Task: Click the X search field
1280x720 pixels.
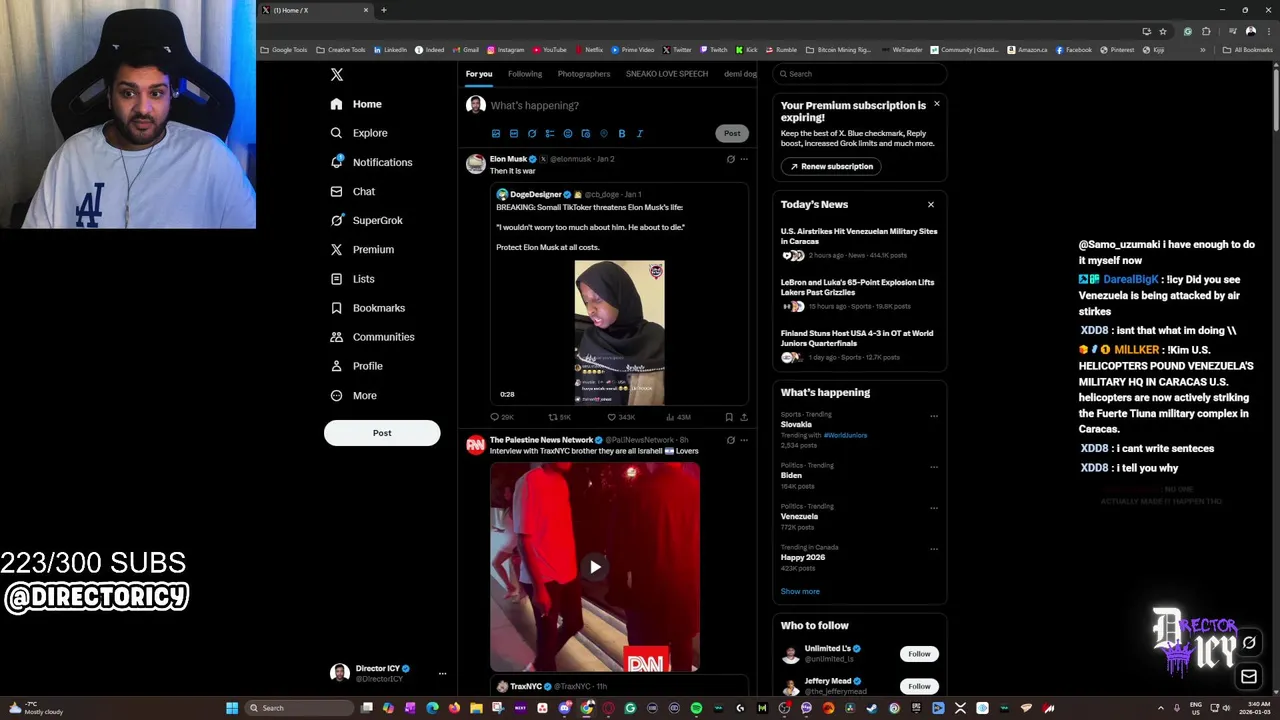Action: point(860,74)
